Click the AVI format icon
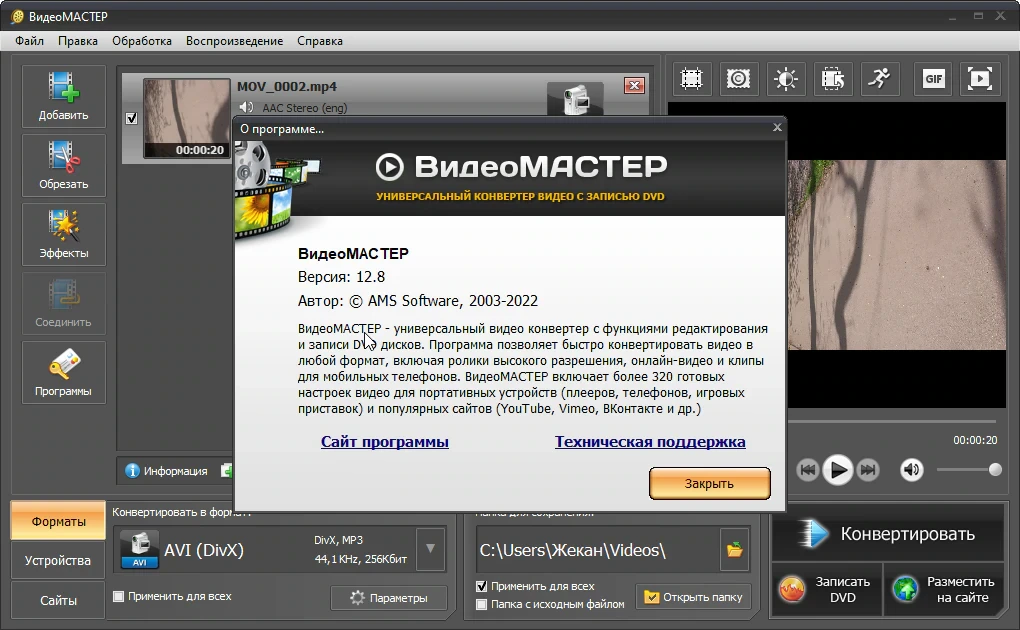The width and height of the screenshot is (1020, 630). point(139,550)
